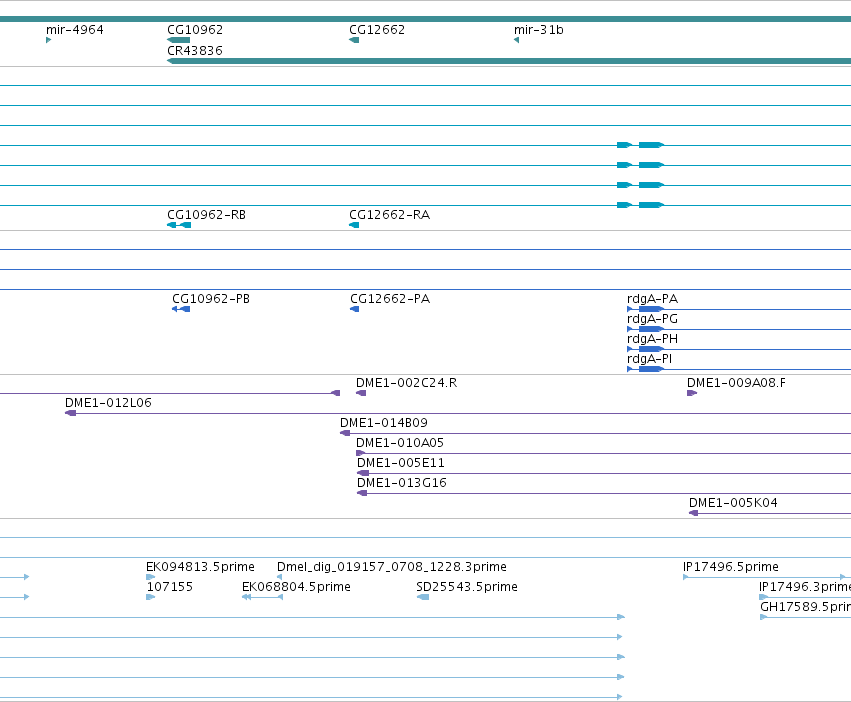
Task: Select the EK068804.5prime EST feature
Action: click(263, 597)
